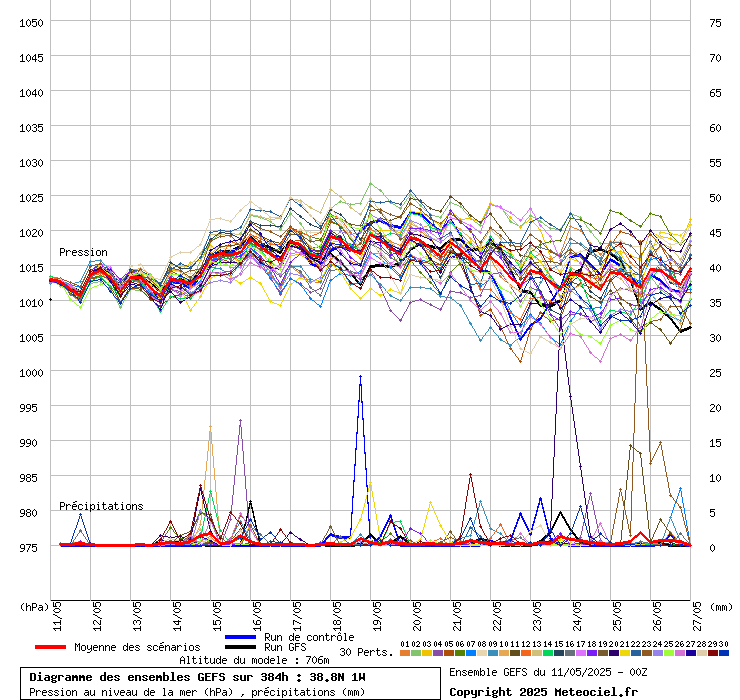Click the 24/05 date label on x-axis
Viewport: 740px width, 700px height.
tap(577, 616)
